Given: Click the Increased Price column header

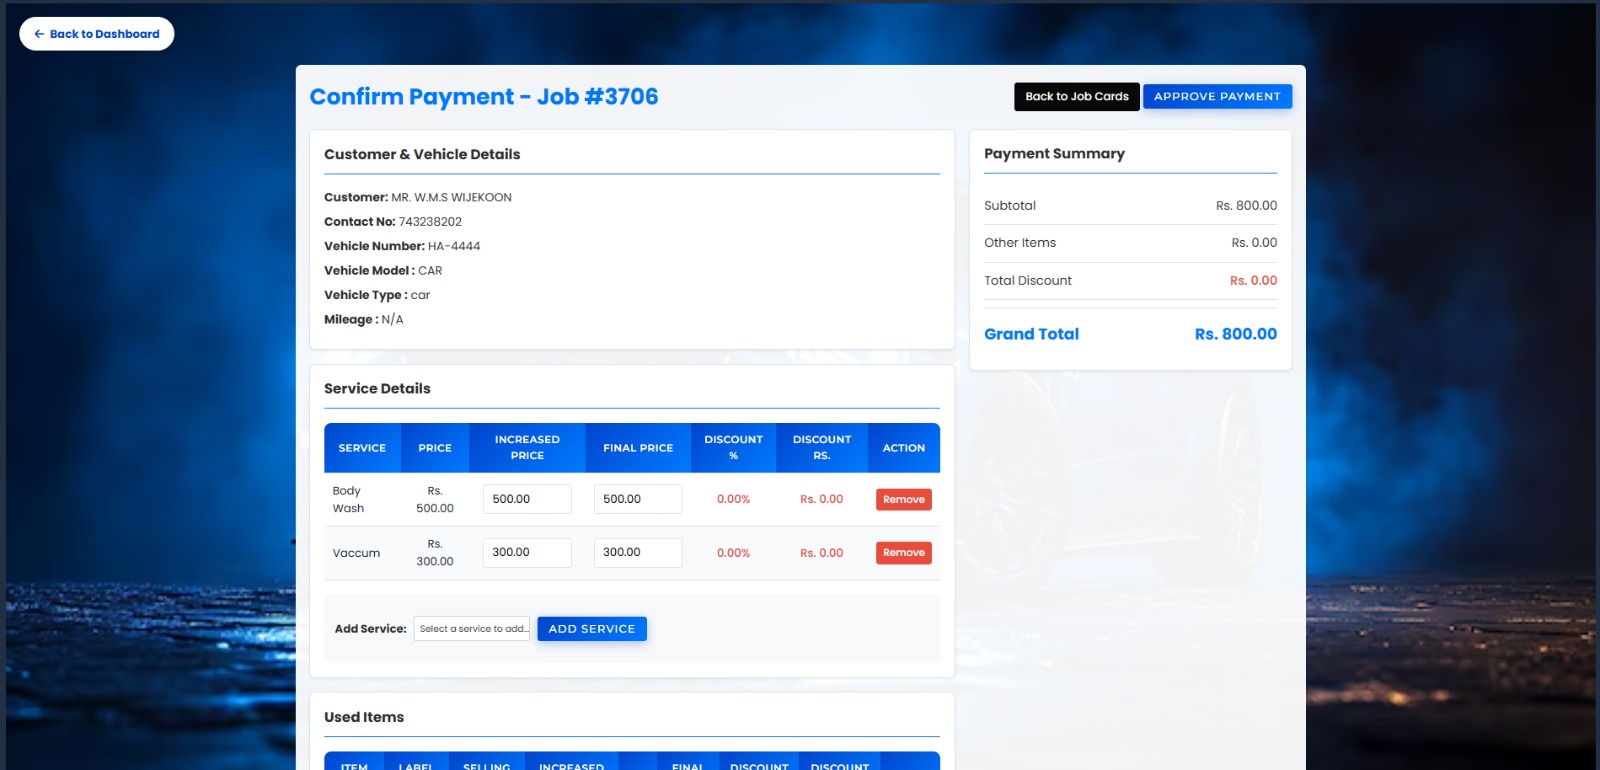Looking at the screenshot, I should [527, 448].
